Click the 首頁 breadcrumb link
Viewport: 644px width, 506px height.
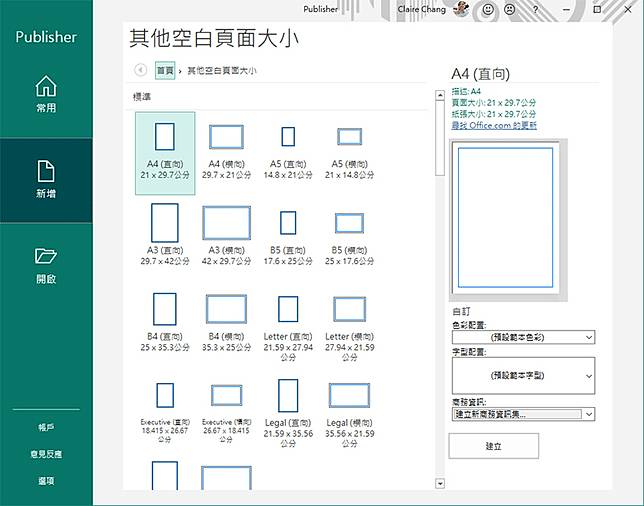(165, 70)
